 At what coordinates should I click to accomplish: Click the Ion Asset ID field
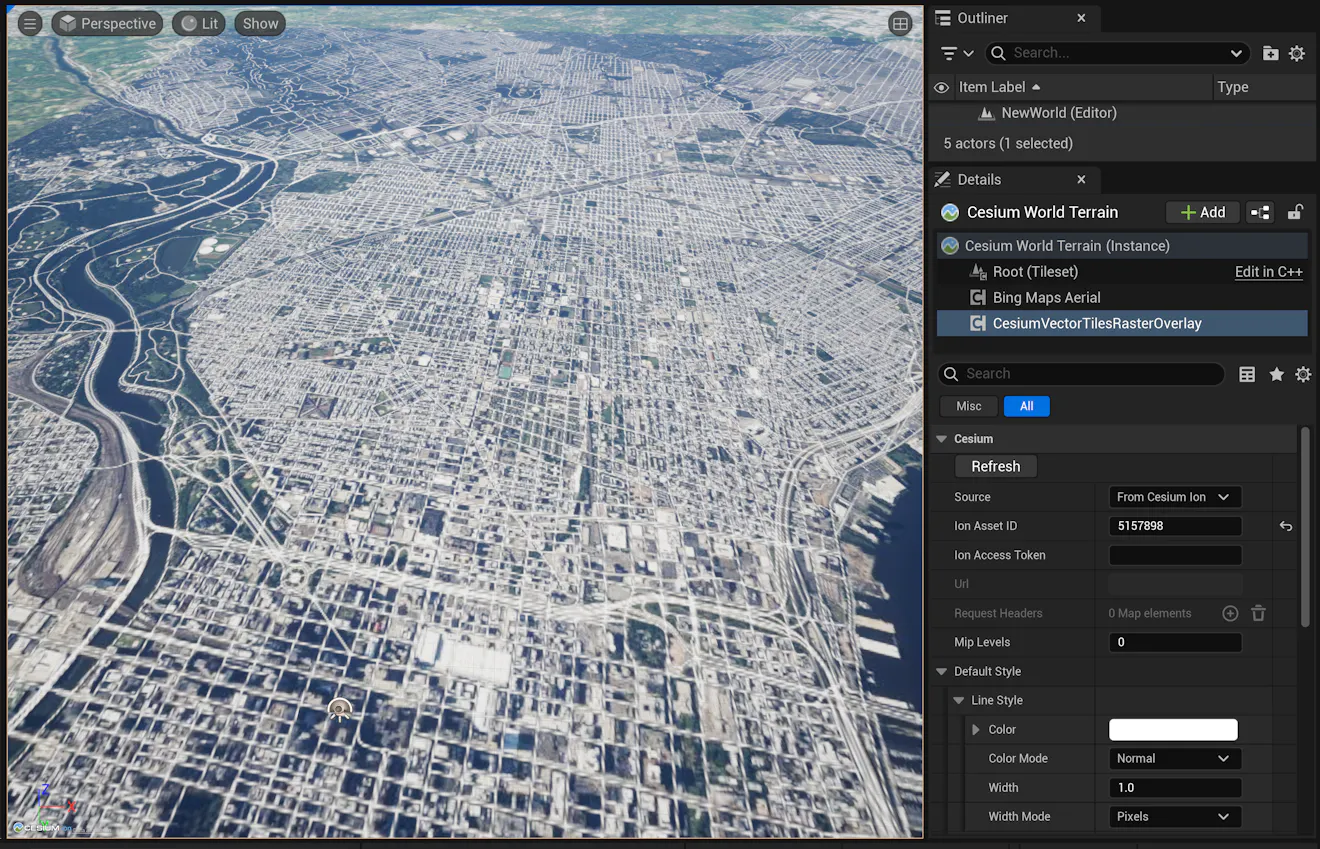tap(1175, 526)
